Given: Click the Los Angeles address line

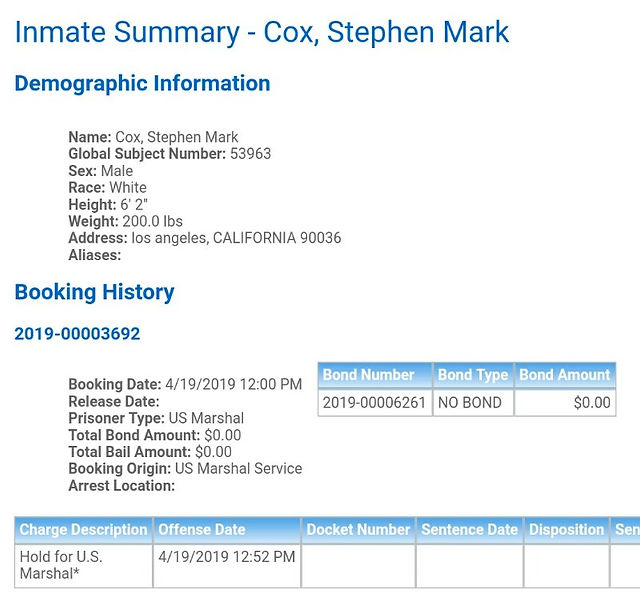Looking at the screenshot, I should 205,238.
